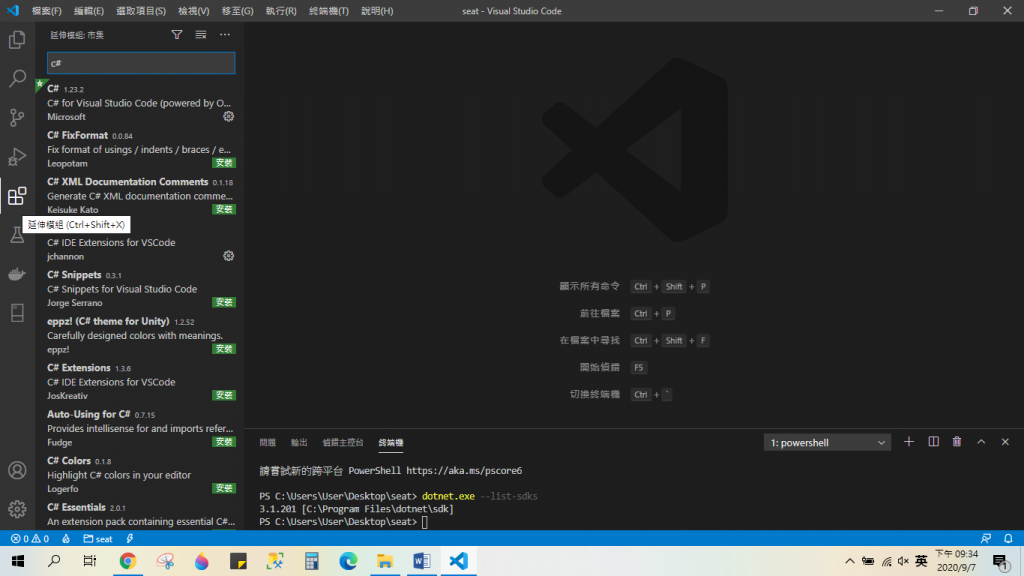Open Word from the taskbar
Screen dimensions: 1024x576
click(422, 561)
